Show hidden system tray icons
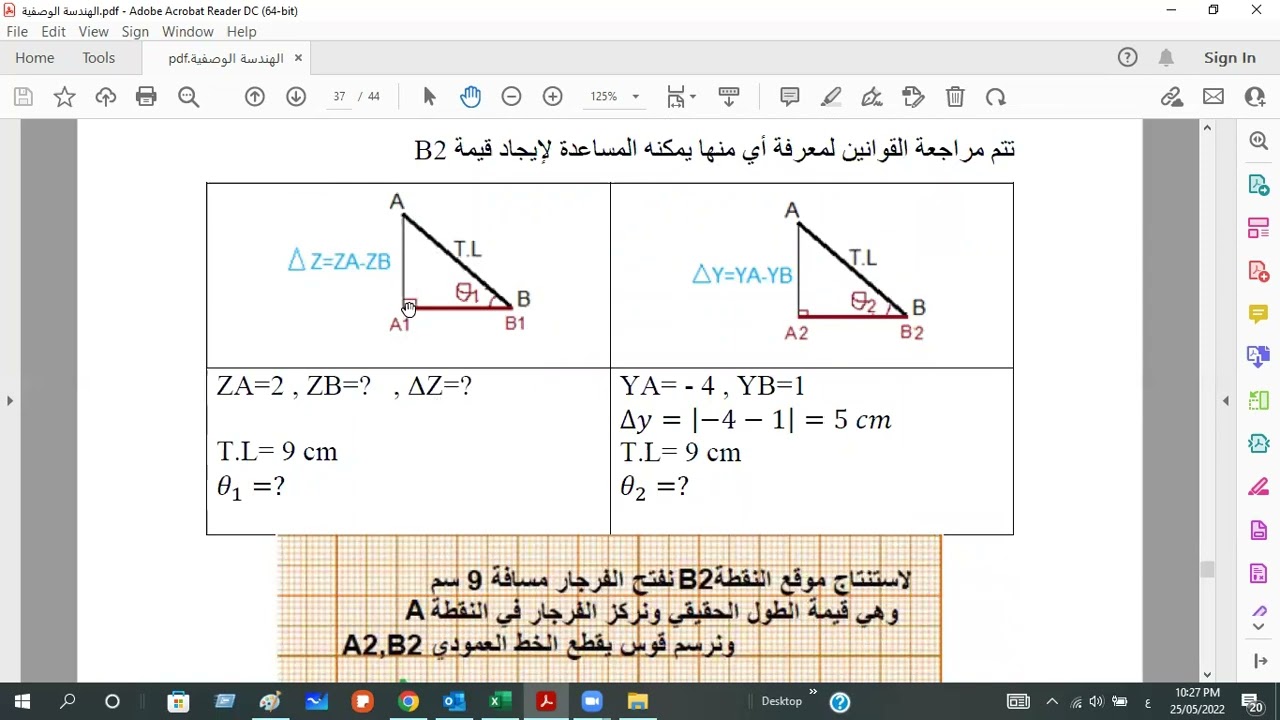This screenshot has height=720, width=1280. pos(1052,702)
